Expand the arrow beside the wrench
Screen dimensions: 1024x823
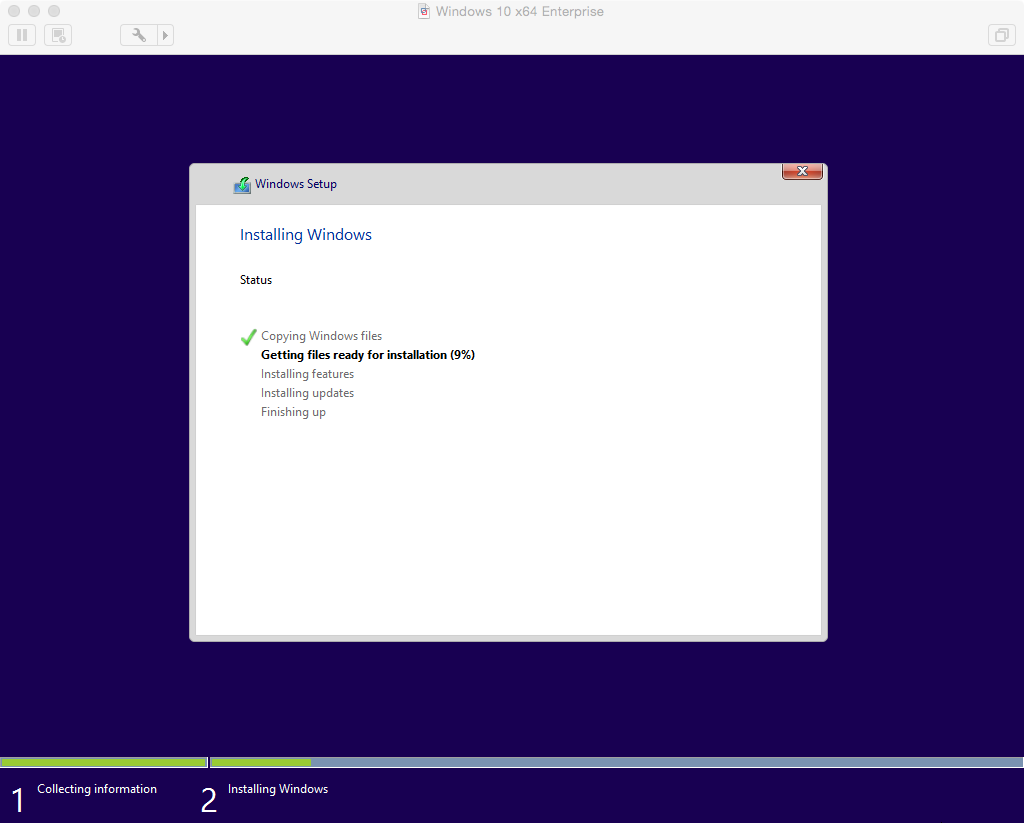(165, 35)
